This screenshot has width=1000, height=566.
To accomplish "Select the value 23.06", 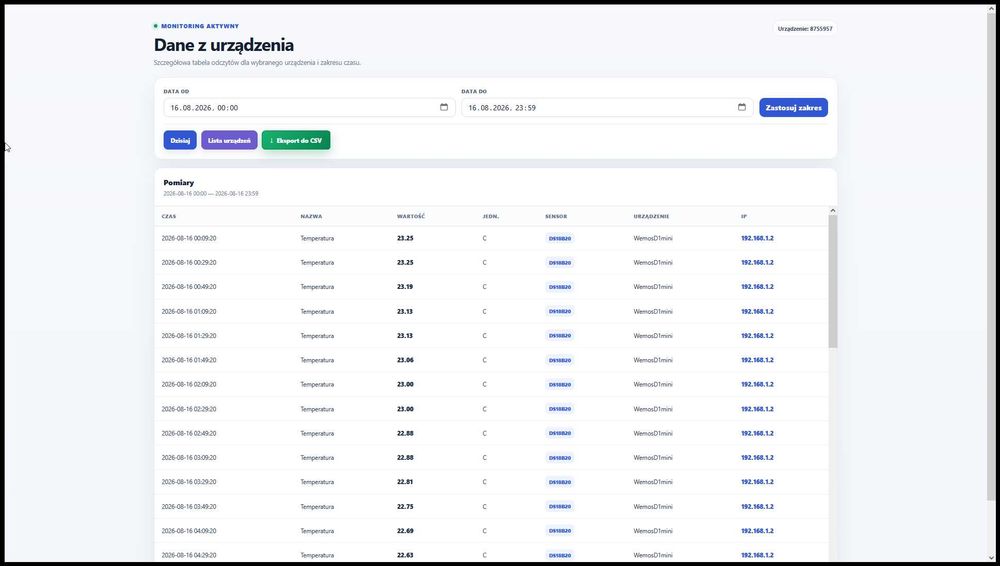I will coord(405,360).
